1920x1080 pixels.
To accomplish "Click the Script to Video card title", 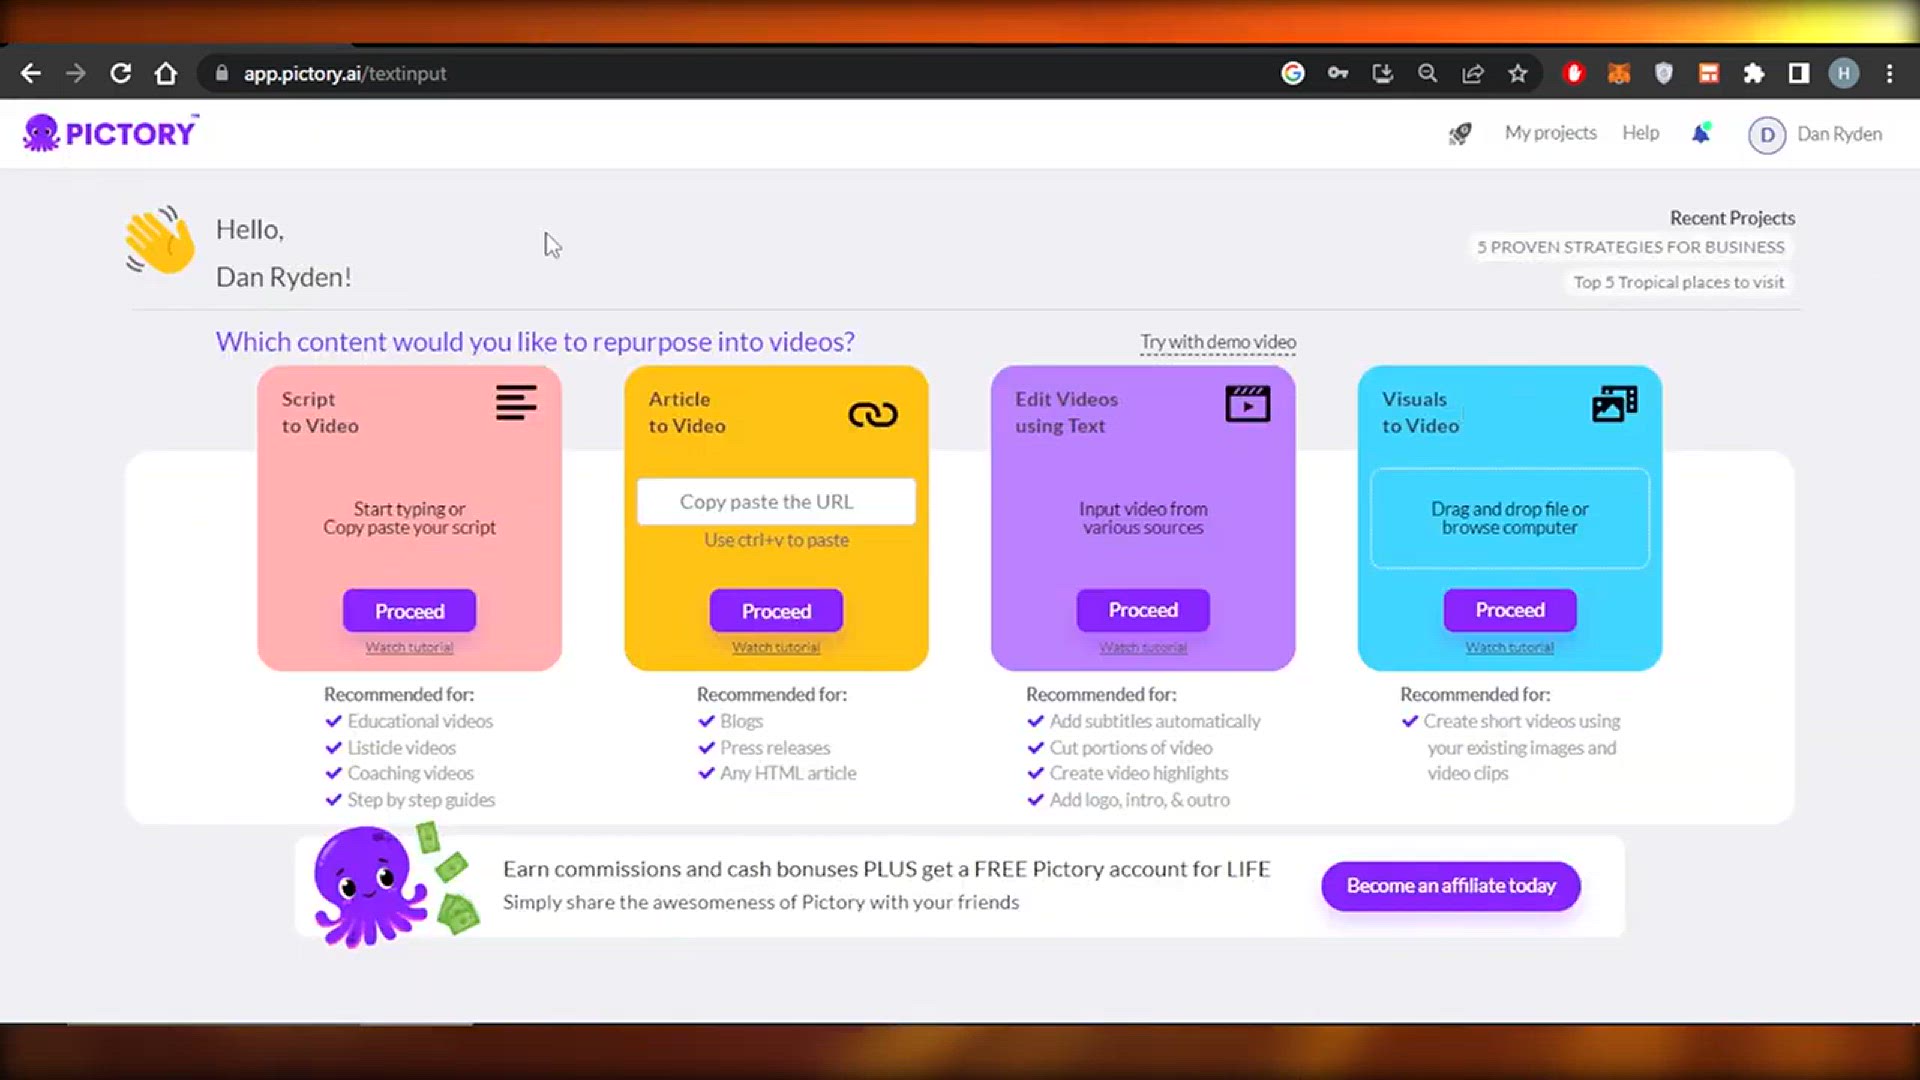I will 320,412.
